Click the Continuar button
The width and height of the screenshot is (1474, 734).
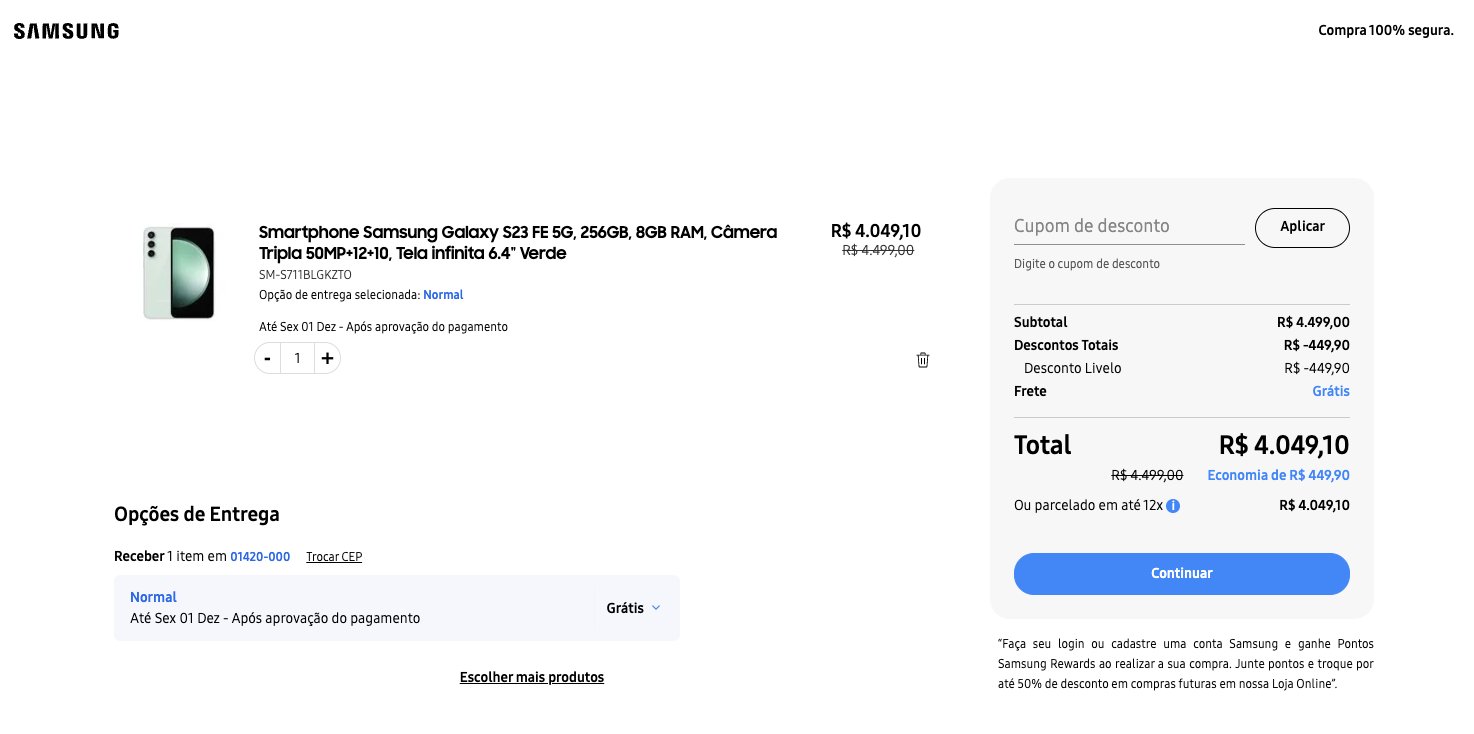[x=1182, y=574]
